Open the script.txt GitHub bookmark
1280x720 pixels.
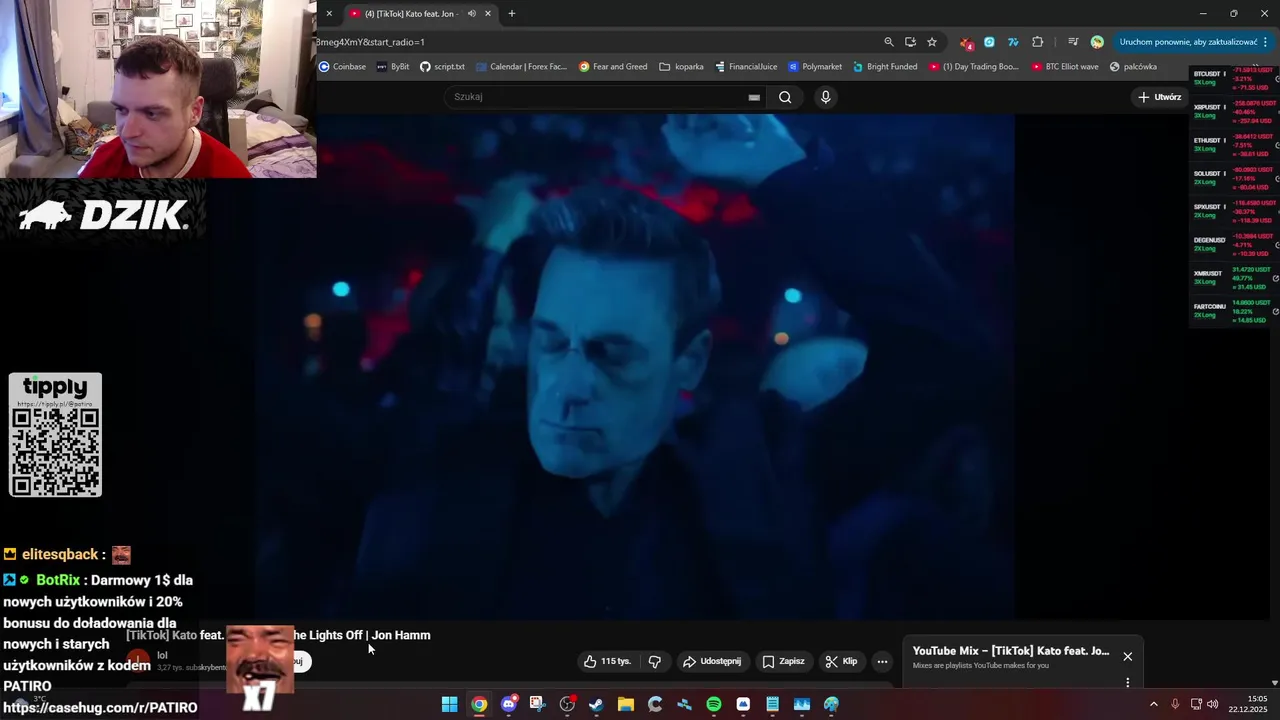442,67
